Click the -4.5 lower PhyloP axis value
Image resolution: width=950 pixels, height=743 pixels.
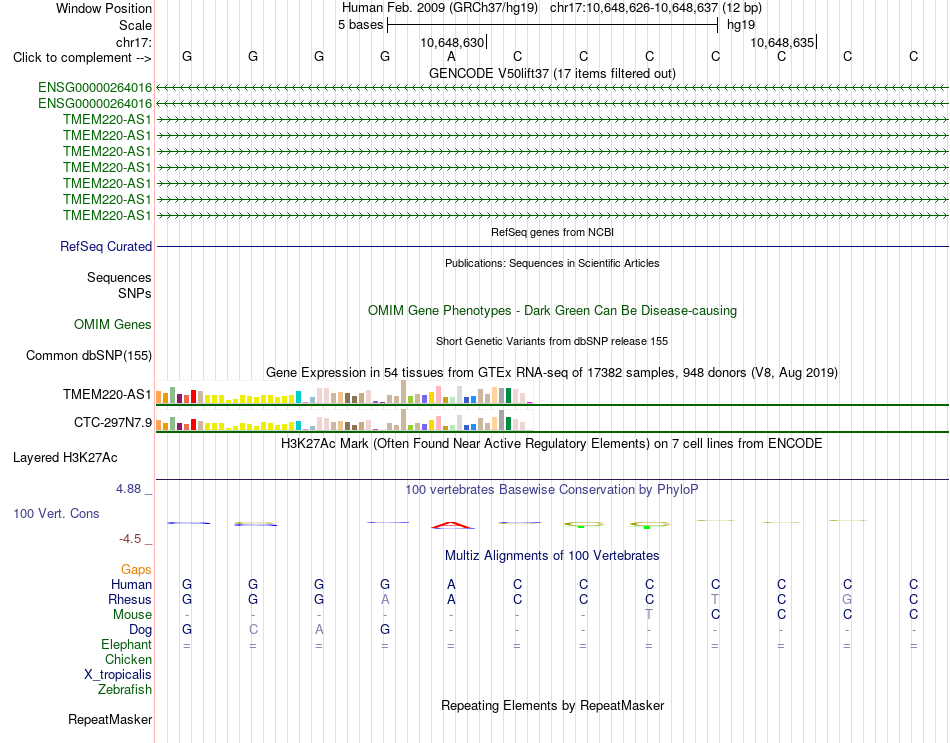[x=130, y=539]
